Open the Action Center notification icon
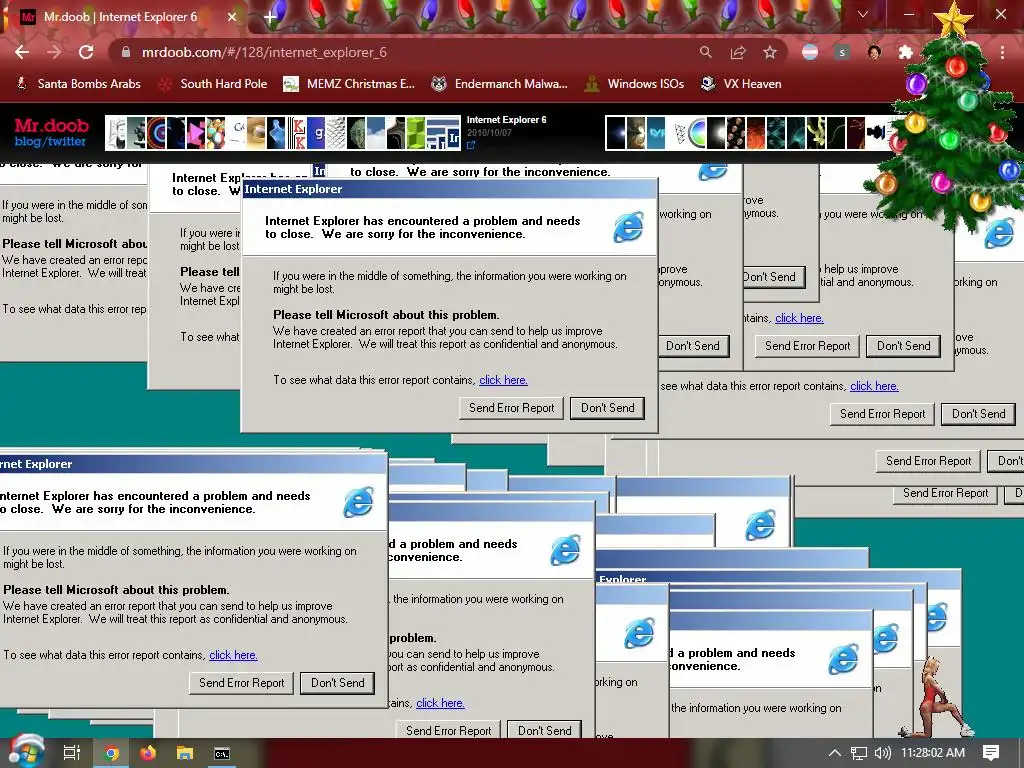This screenshot has height=768, width=1024. [x=991, y=753]
